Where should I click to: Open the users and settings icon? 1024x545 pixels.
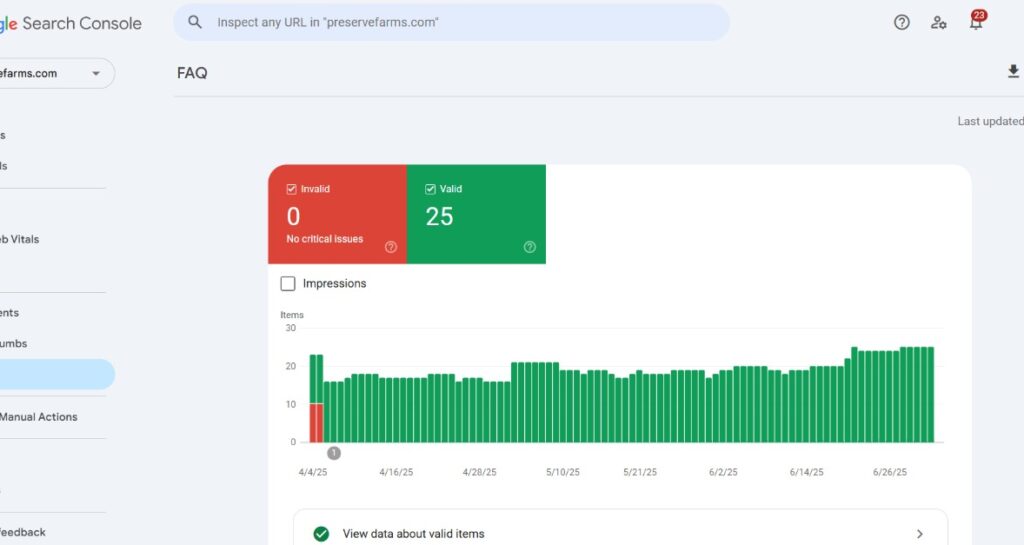(938, 22)
